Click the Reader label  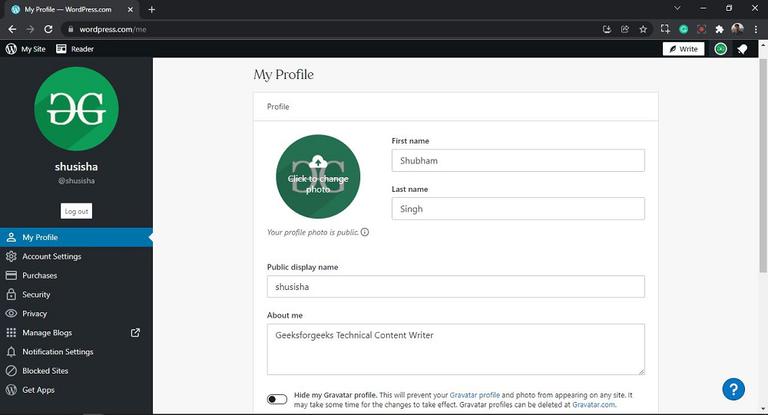click(82, 49)
